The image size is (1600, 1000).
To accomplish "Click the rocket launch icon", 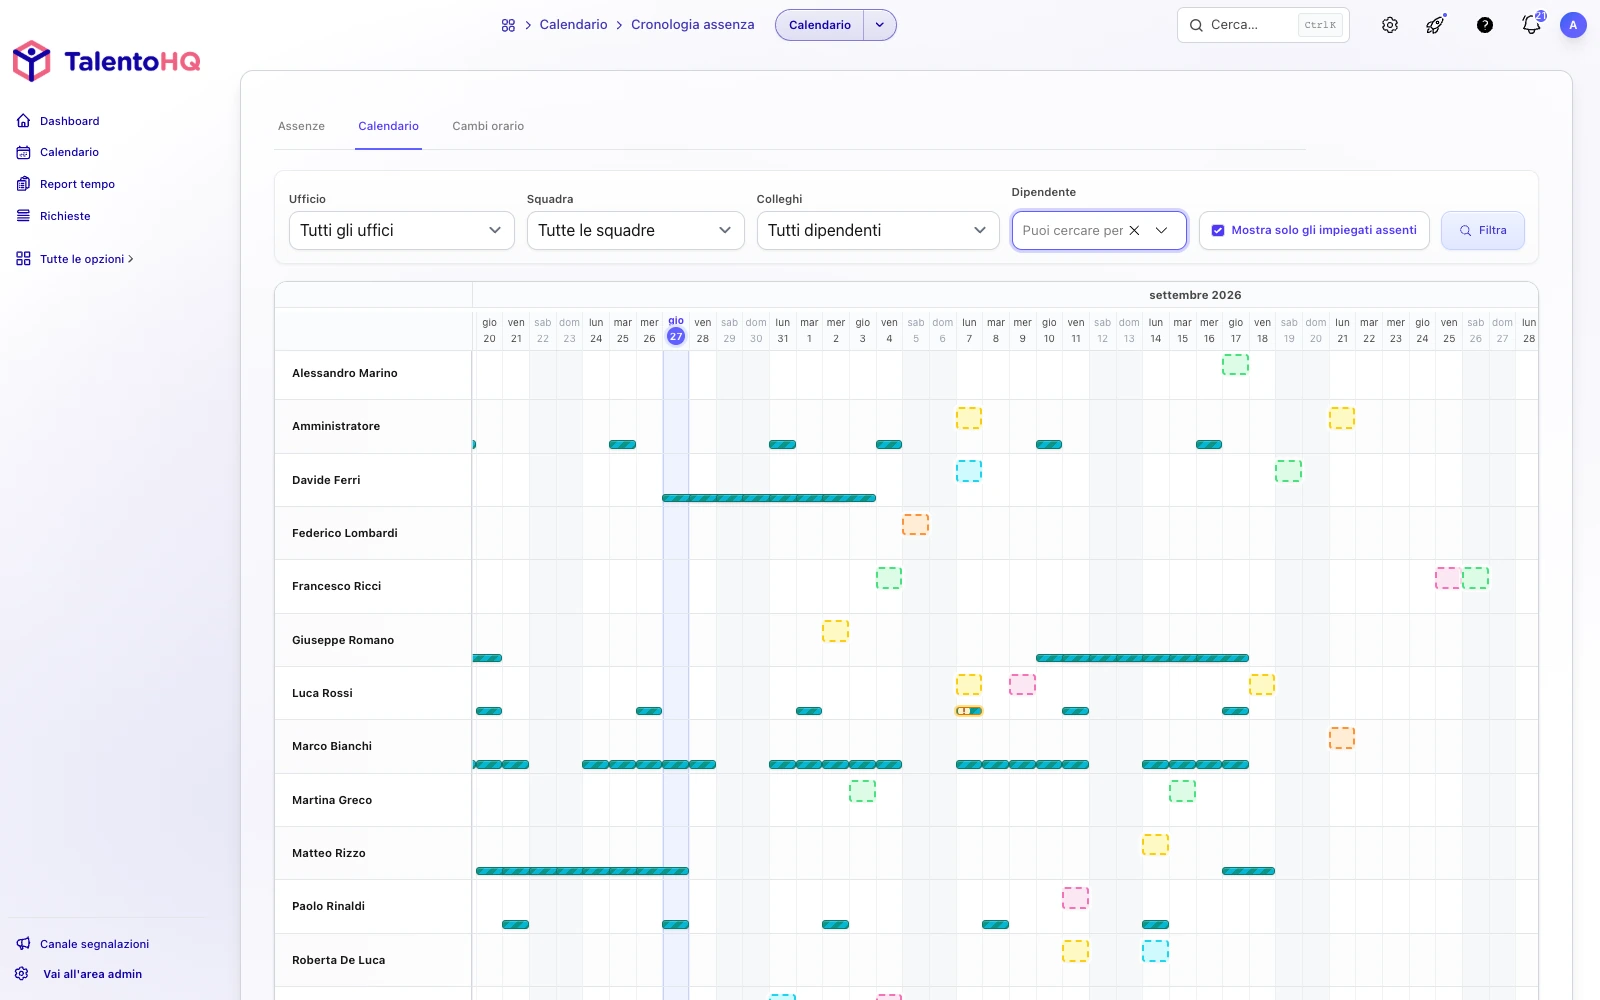I will pos(1436,25).
